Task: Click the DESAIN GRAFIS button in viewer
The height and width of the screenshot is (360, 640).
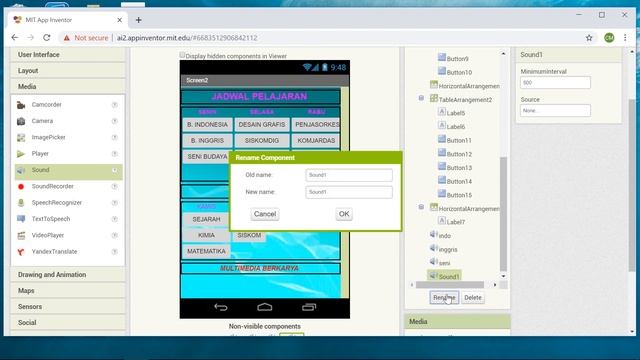Action: tap(262, 124)
